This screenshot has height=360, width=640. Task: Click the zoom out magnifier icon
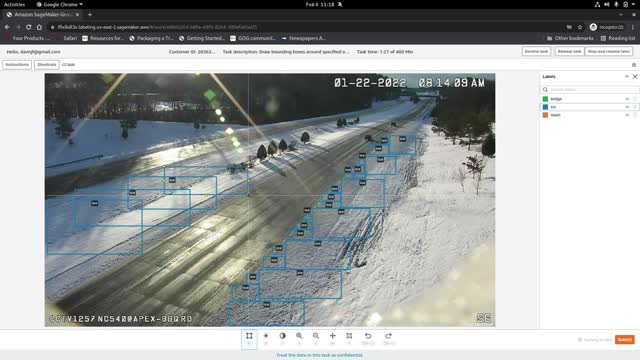pos(316,336)
